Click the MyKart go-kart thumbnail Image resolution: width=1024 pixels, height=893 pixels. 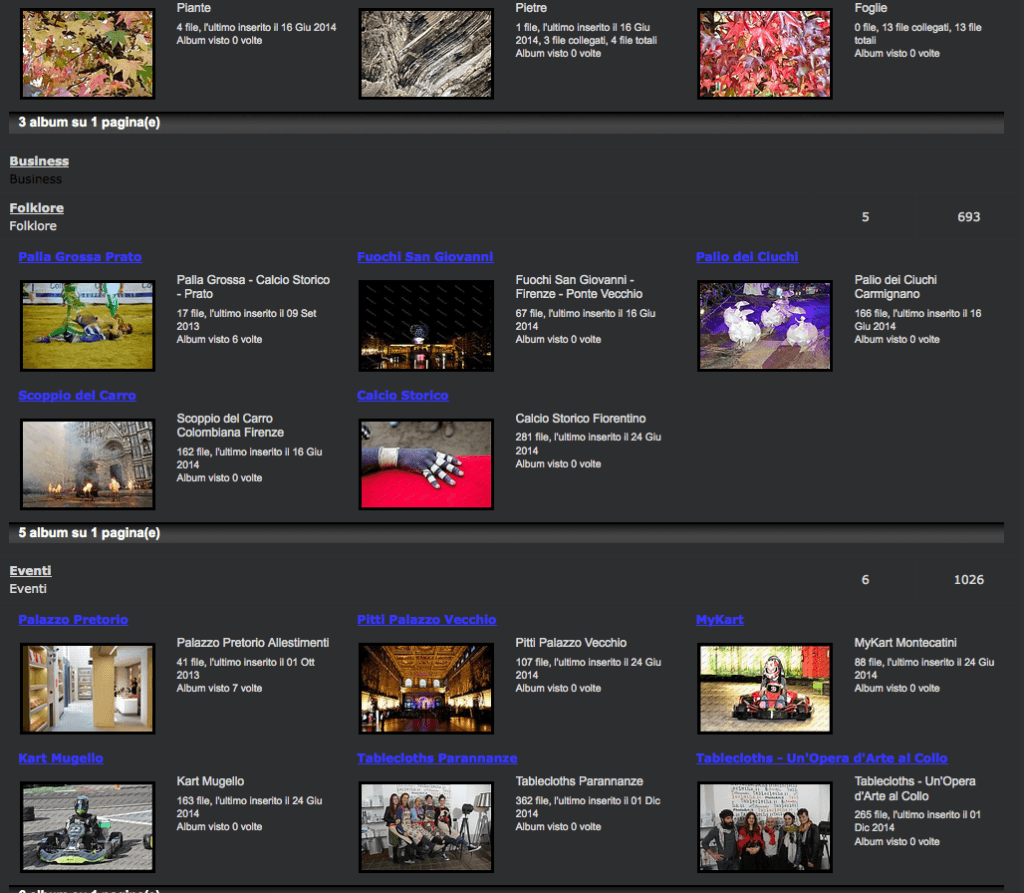(x=765, y=688)
